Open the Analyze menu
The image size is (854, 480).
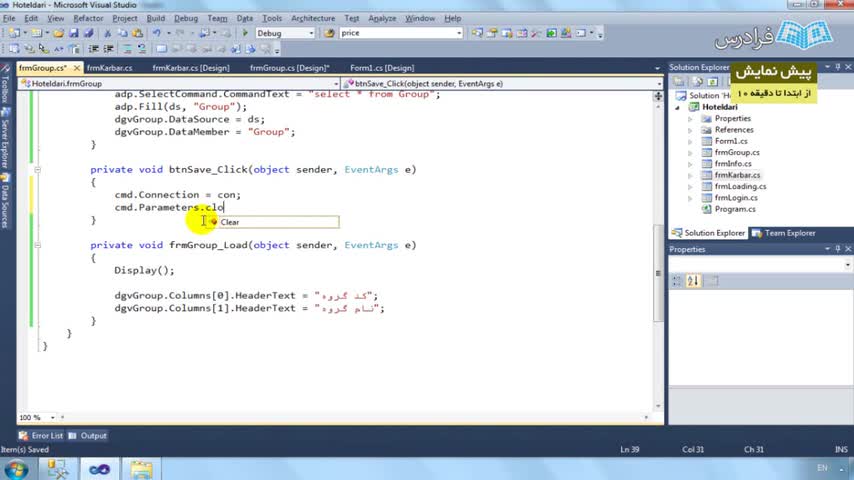point(382,19)
